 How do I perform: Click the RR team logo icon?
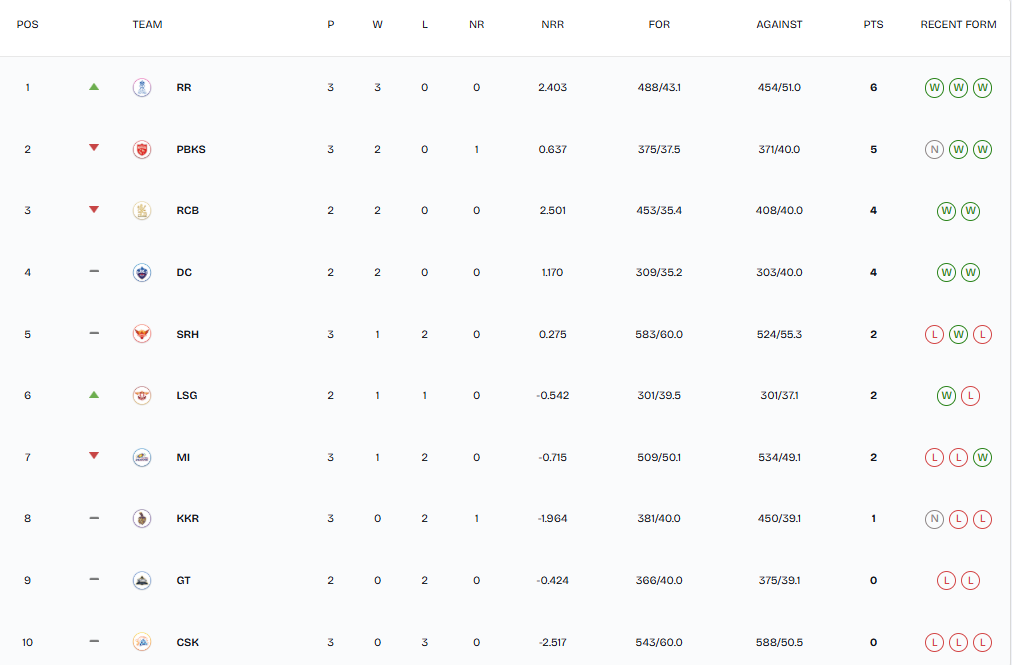142,88
